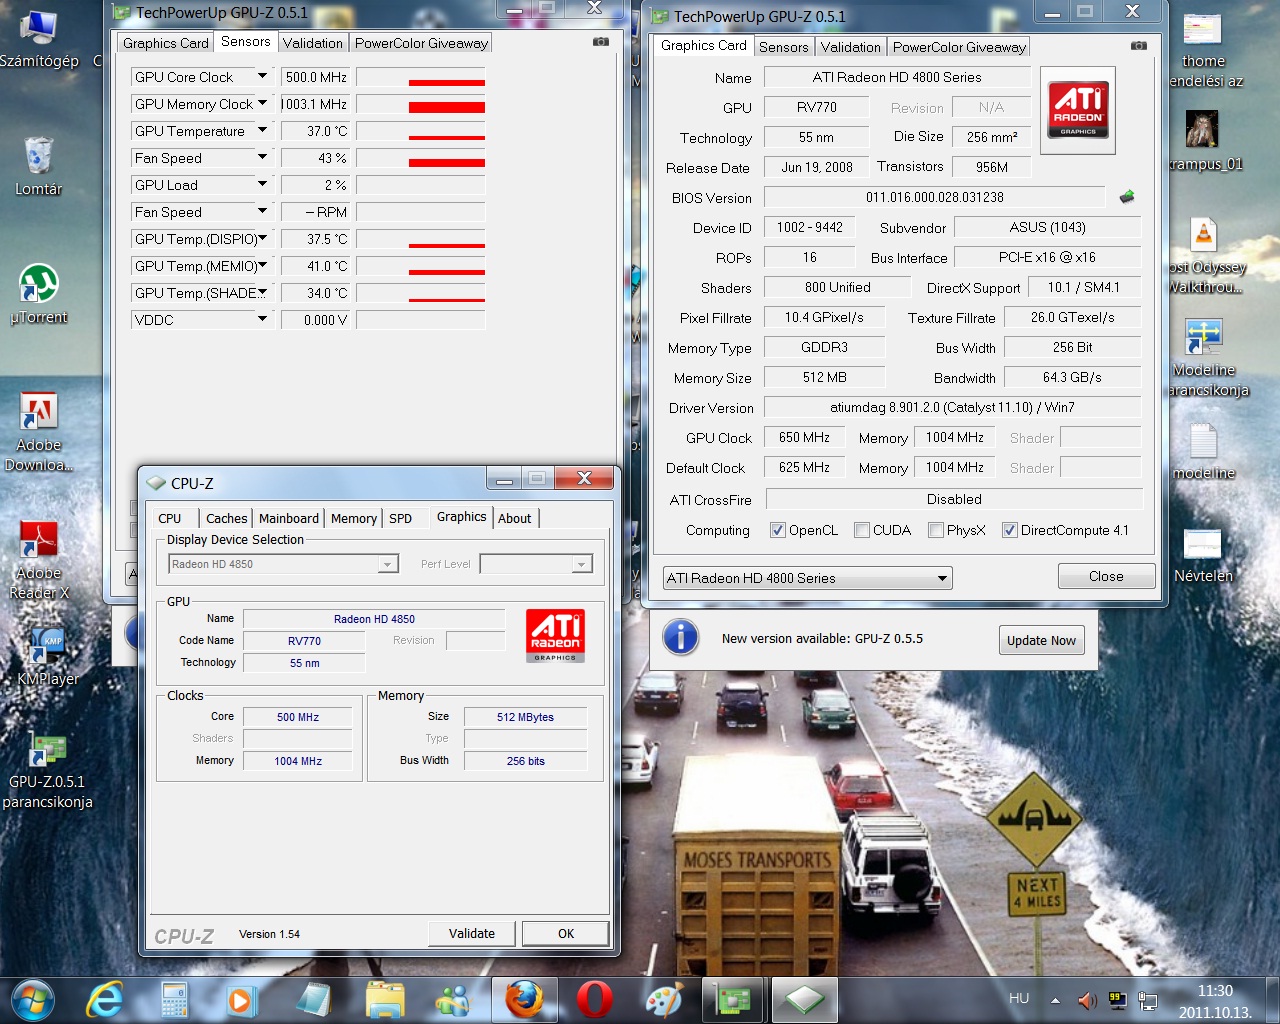Switch to Graphics Card tab in Sensors window

(x=166, y=43)
